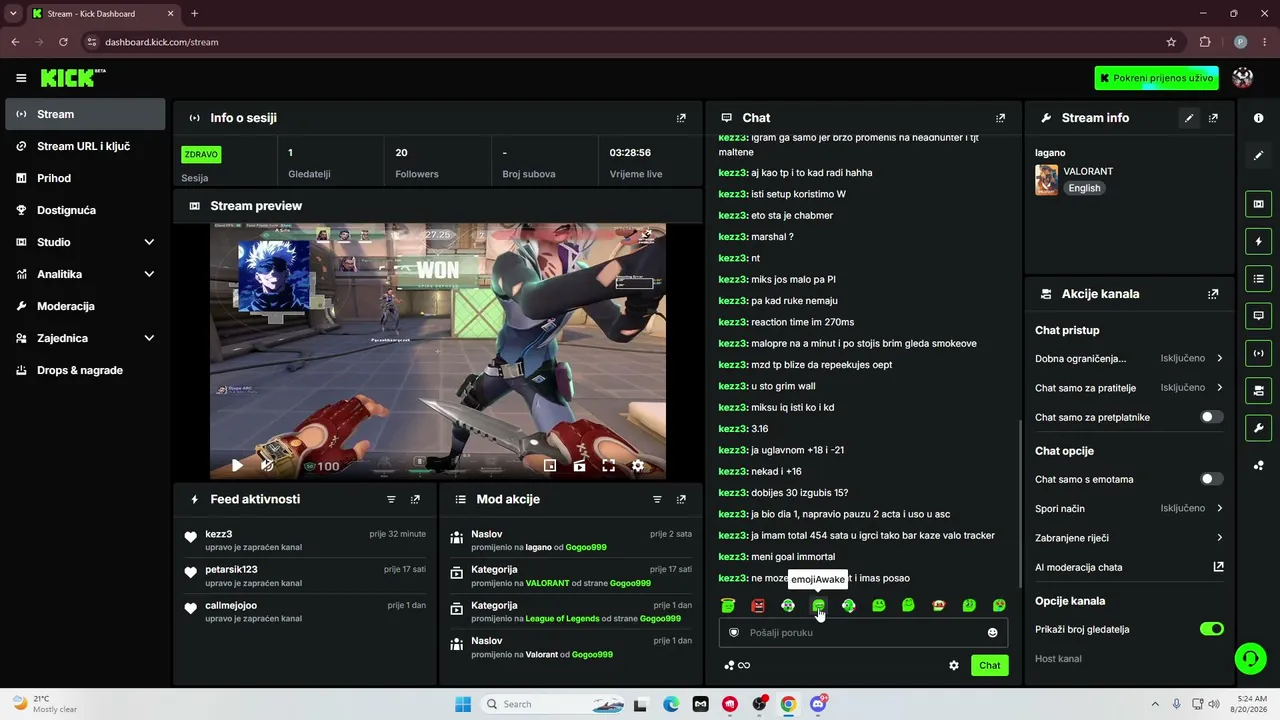The image size is (1280, 720).
Task: Pop out the Mod akcije panel
Action: (681, 499)
